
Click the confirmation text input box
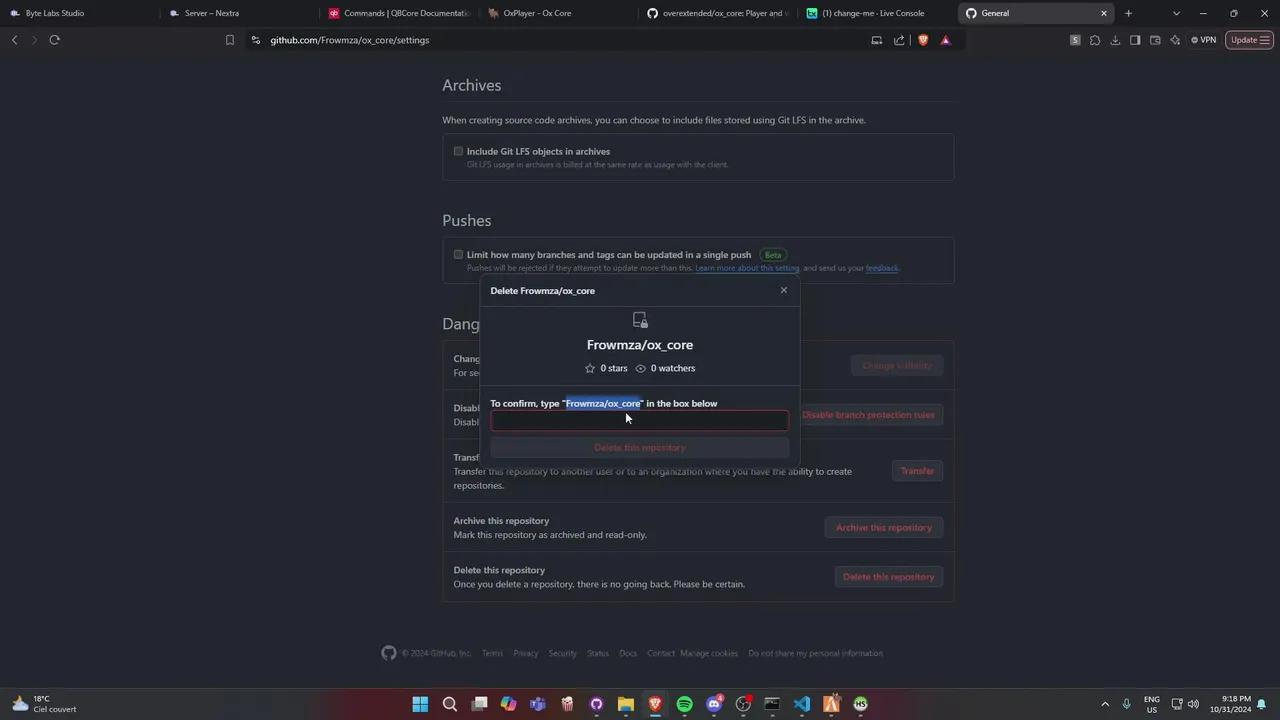pyautogui.click(x=639, y=421)
